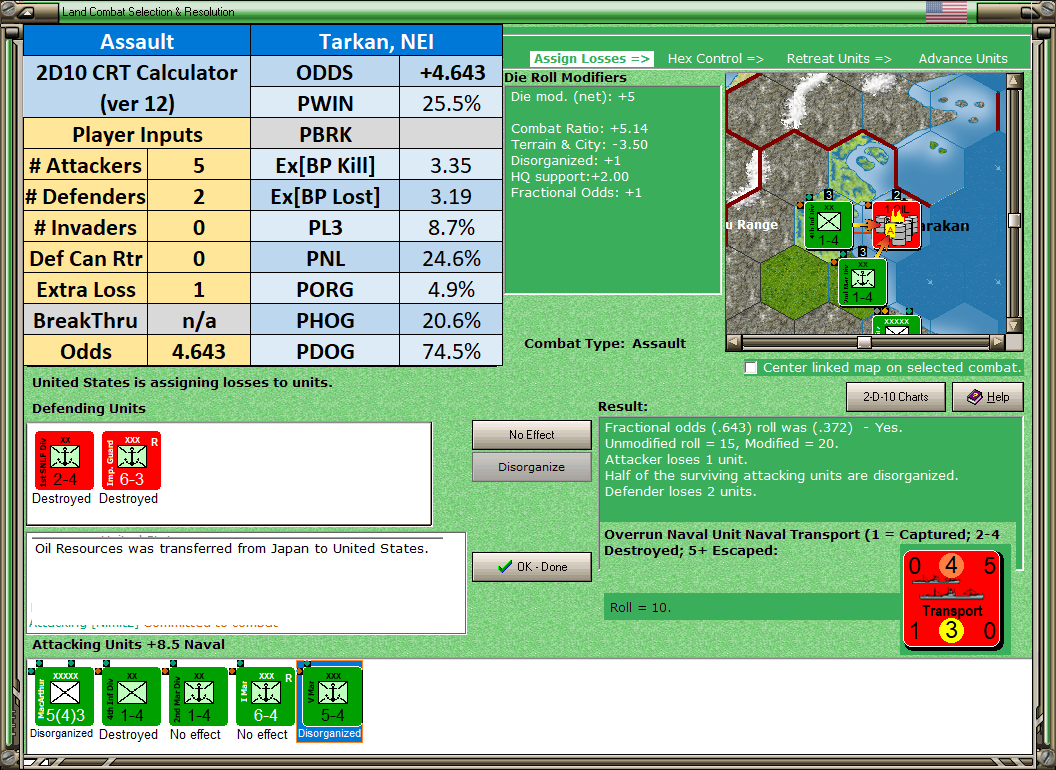This screenshot has height=770, width=1056.
Task: Click the PNL value 24.6%
Action: coord(451,259)
